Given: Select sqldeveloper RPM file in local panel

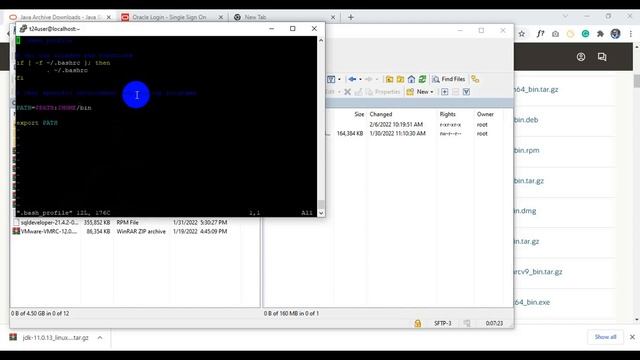Looking at the screenshot, I should click(x=49, y=222).
